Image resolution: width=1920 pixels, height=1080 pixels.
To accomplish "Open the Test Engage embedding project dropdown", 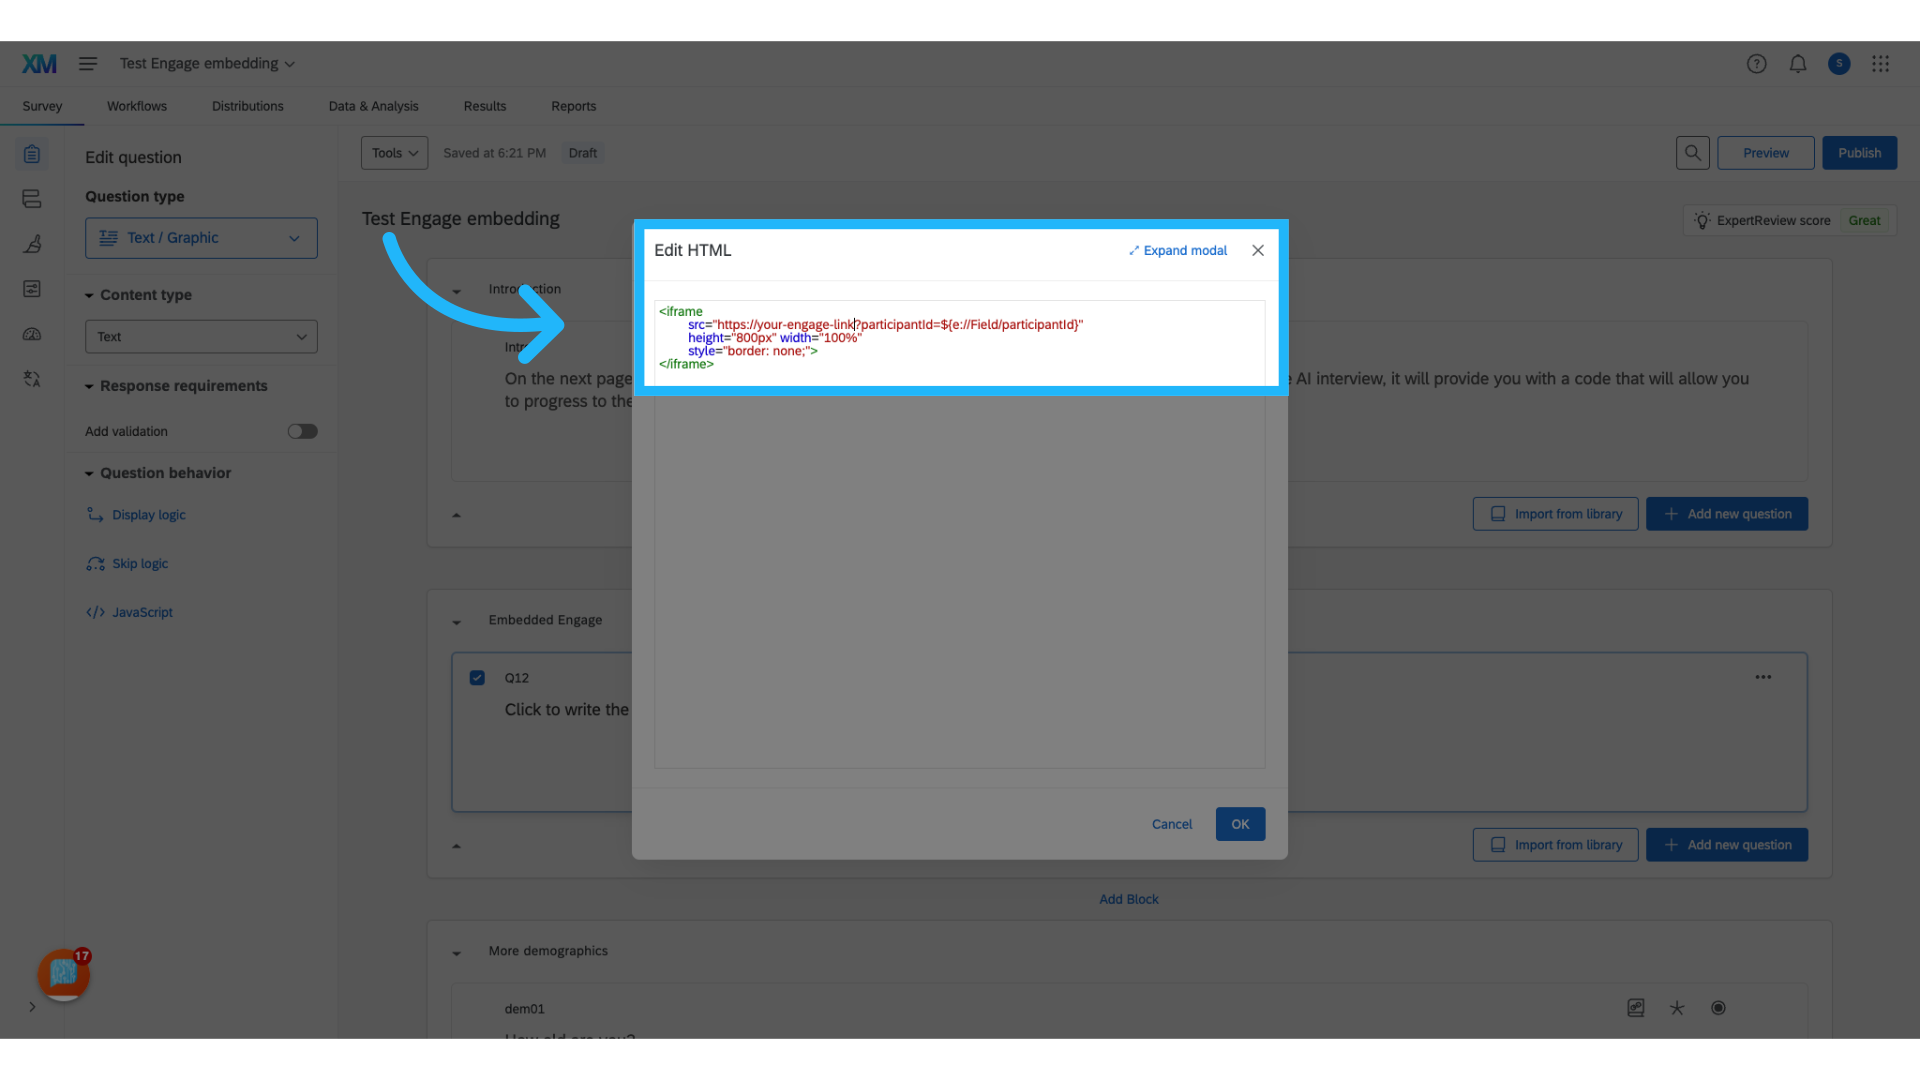I will coord(207,64).
